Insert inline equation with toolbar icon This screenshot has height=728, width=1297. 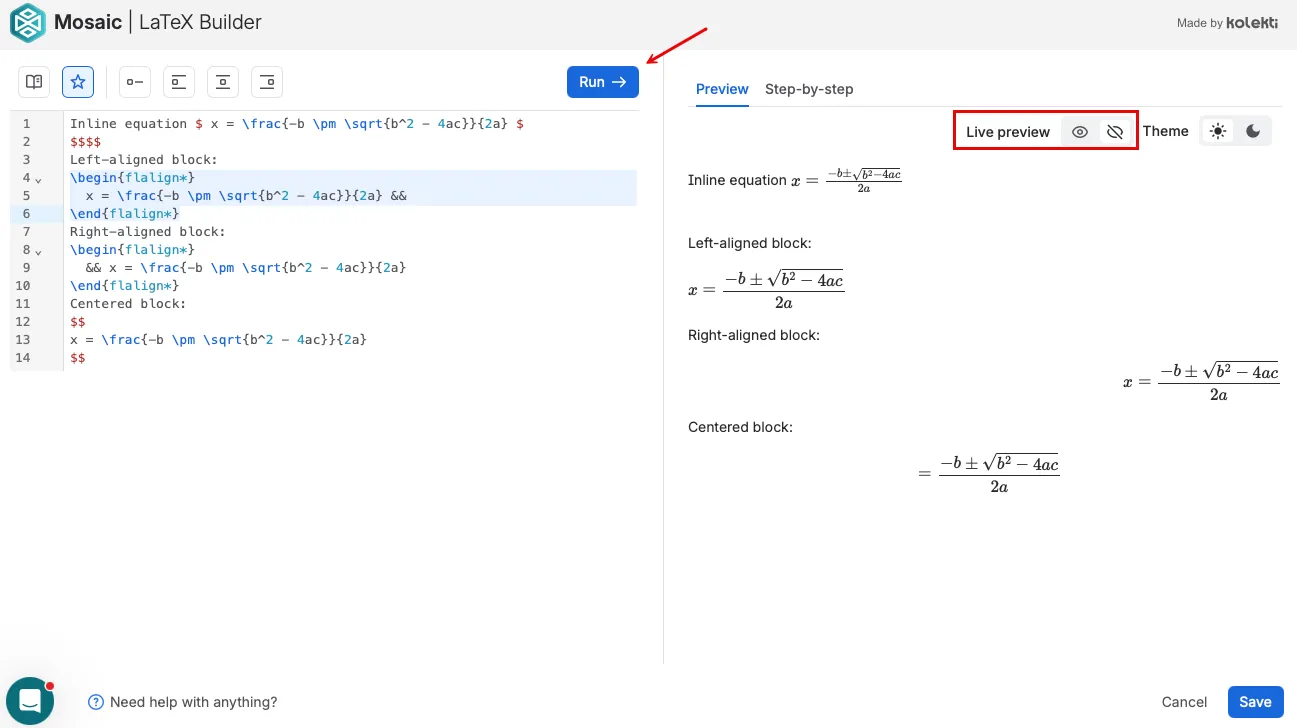[135, 82]
